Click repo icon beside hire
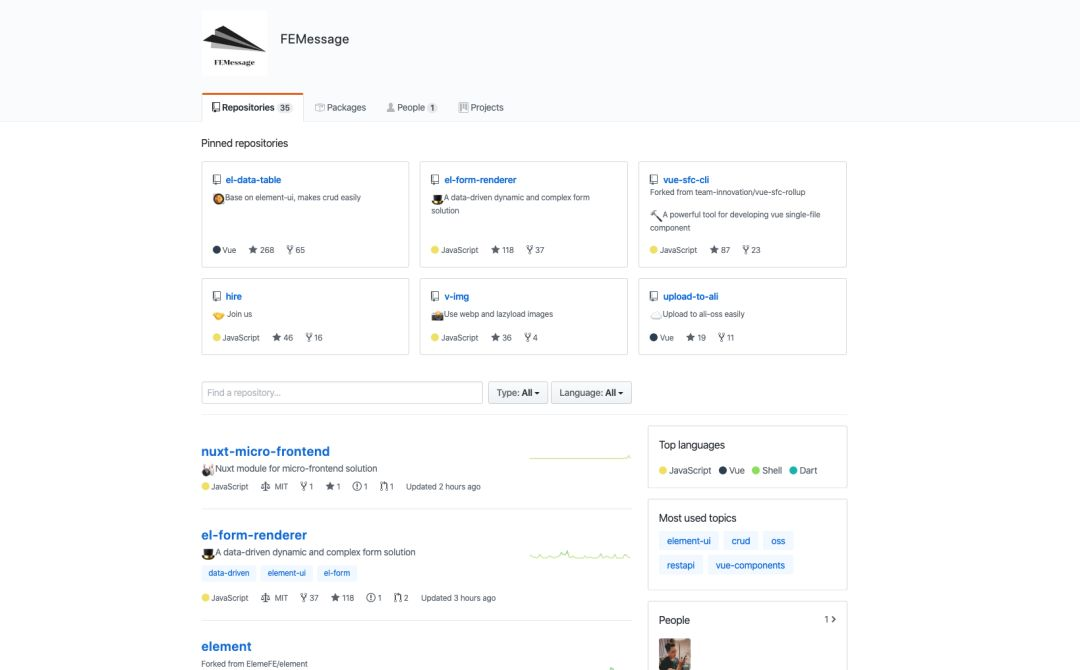The width and height of the screenshot is (1080, 670). [217, 296]
